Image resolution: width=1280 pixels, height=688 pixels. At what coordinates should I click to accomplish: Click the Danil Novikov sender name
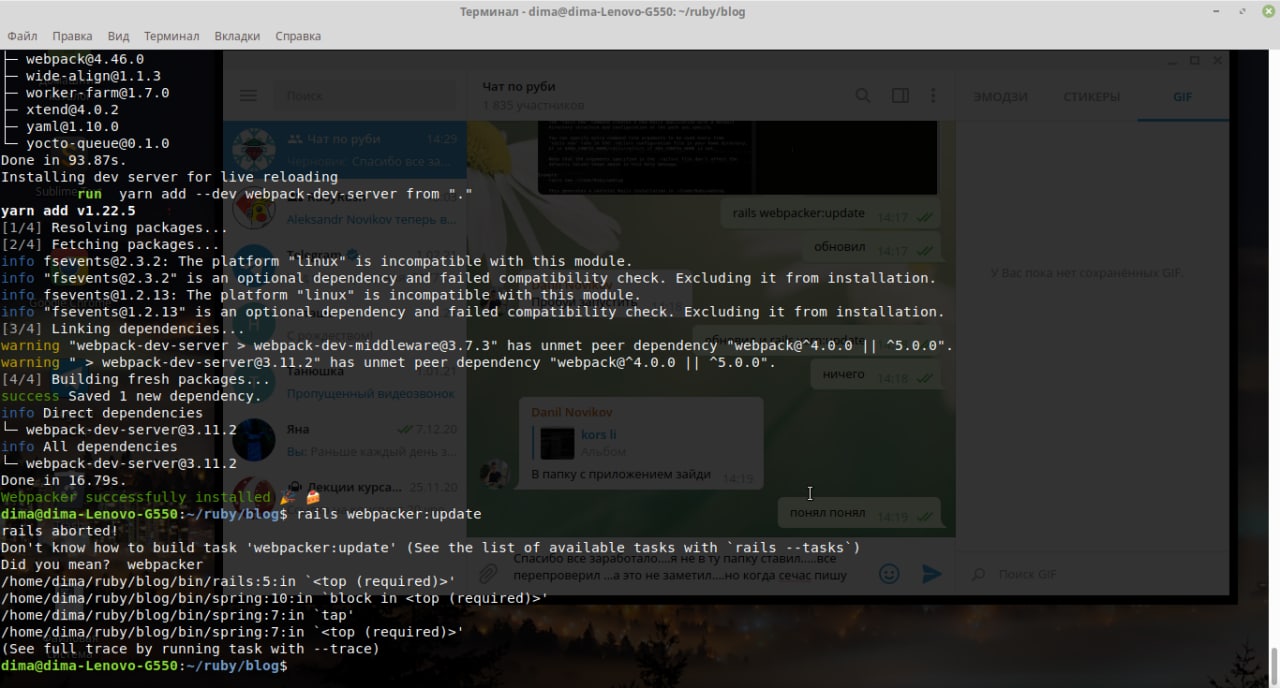coord(571,412)
